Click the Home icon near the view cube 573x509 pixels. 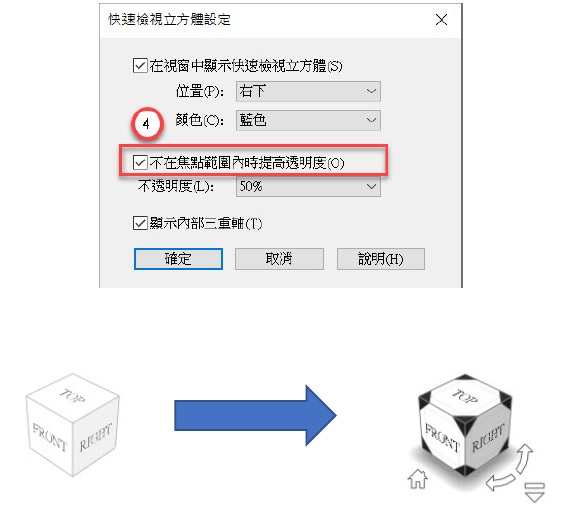[418, 479]
